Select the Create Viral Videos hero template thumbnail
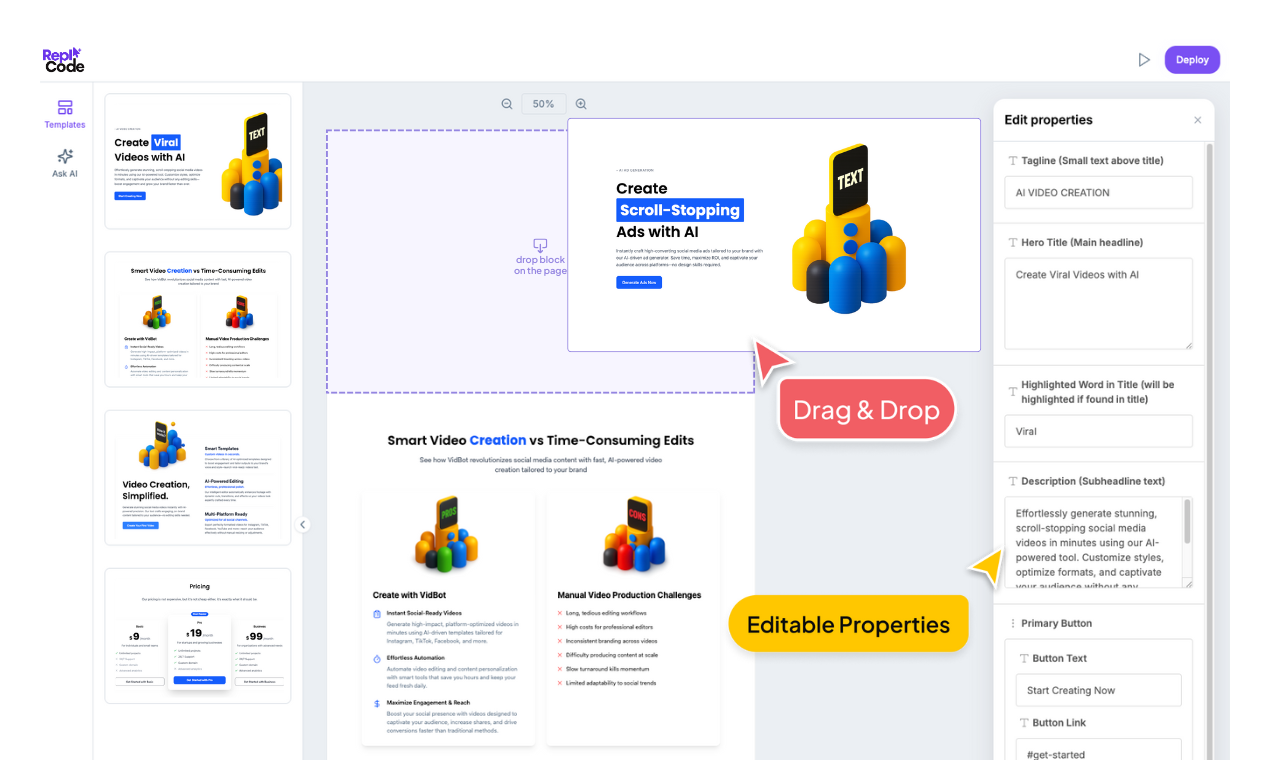This screenshot has height=760, width=1270. (198, 161)
